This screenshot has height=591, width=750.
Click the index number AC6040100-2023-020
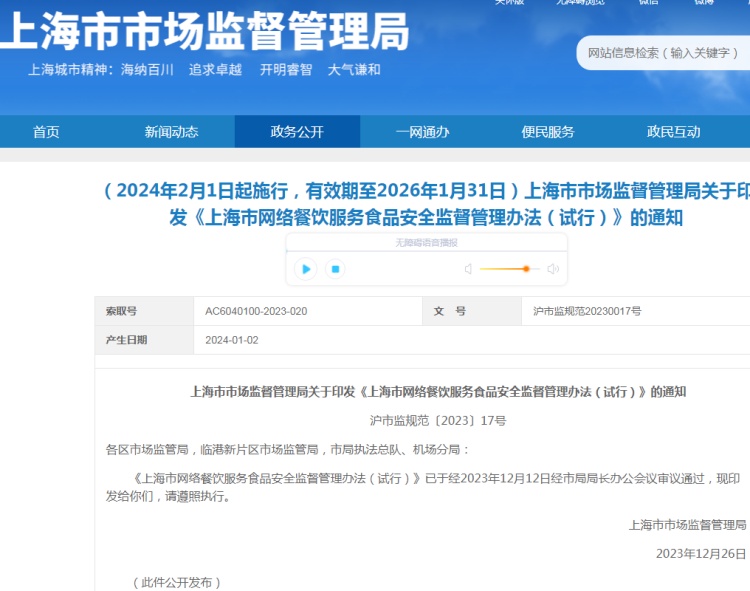point(256,312)
